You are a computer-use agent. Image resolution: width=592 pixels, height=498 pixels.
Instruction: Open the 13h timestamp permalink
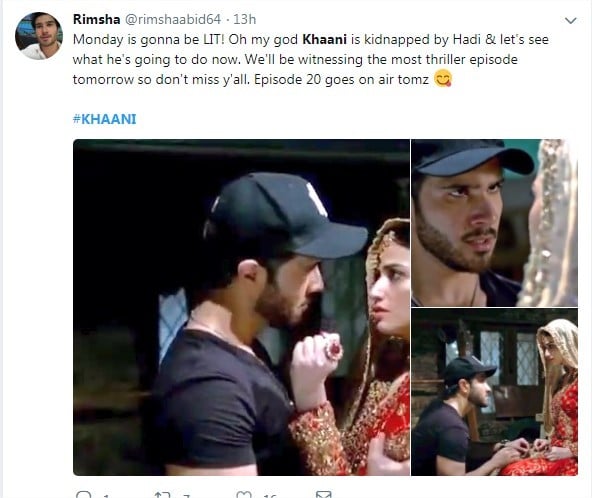click(x=244, y=19)
